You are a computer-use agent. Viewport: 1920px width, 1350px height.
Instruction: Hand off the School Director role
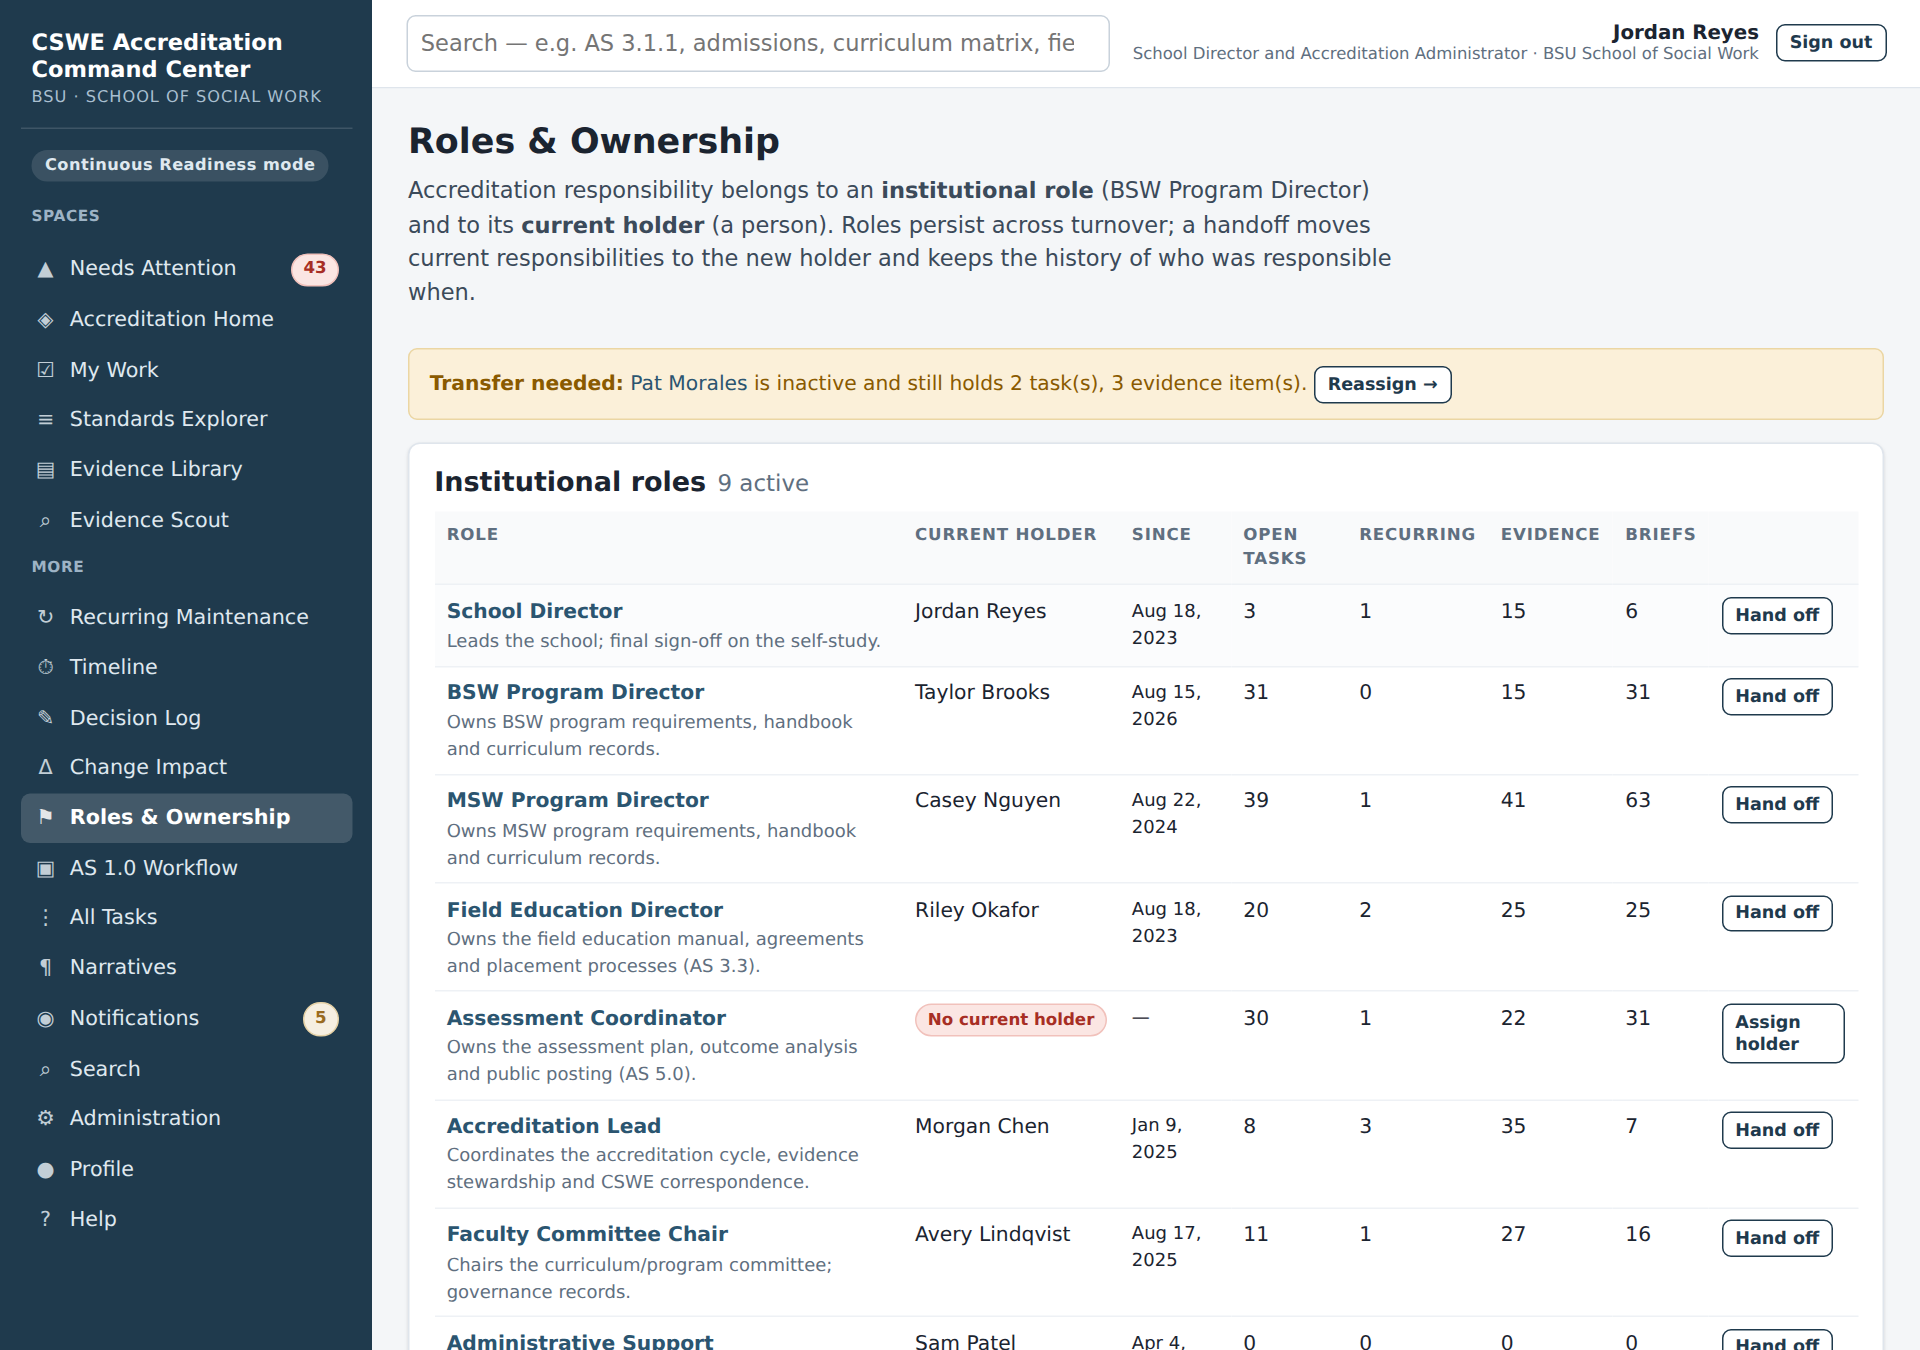tap(1777, 615)
